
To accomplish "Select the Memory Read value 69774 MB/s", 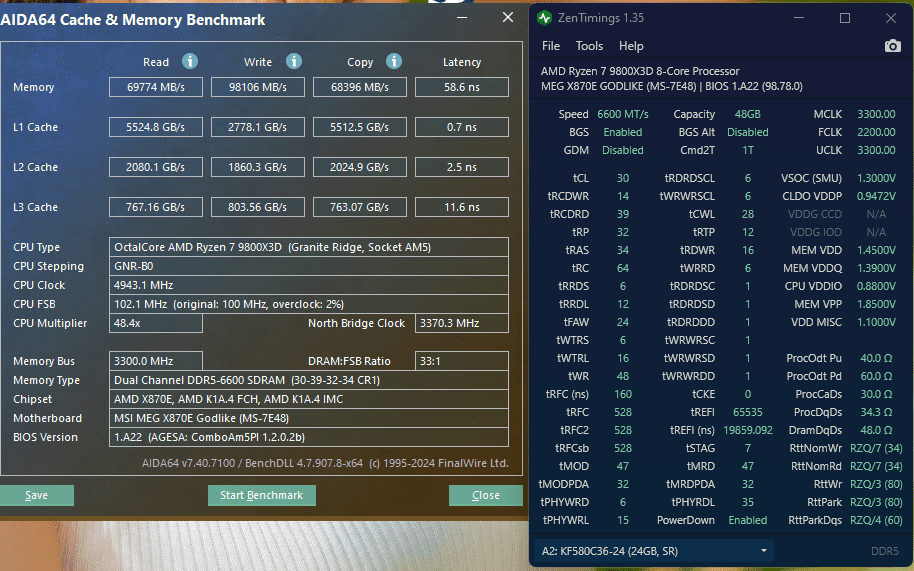I will pos(156,87).
